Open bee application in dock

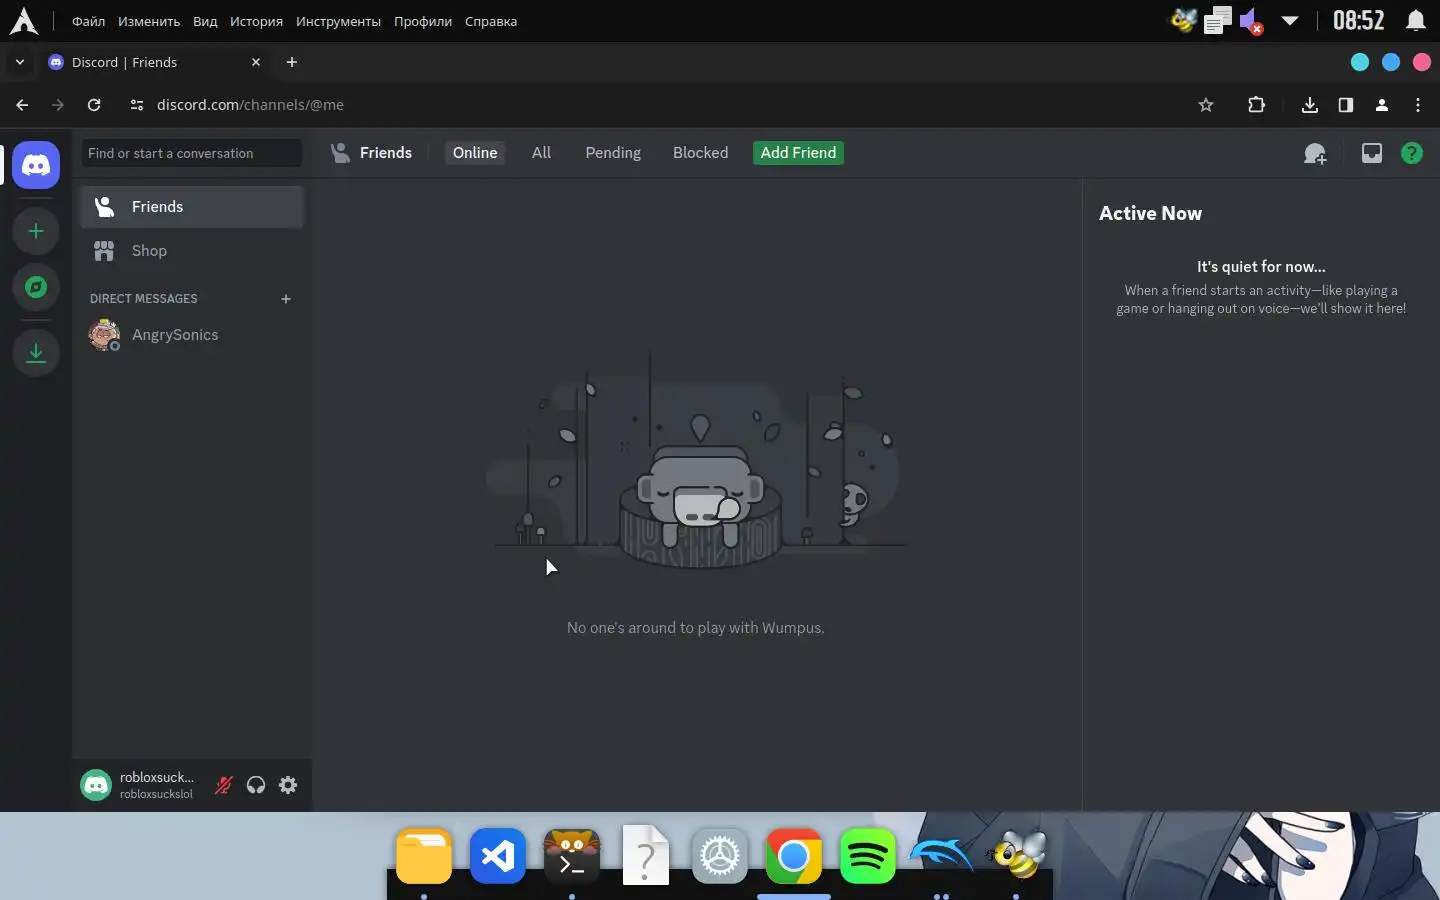pos(1016,855)
